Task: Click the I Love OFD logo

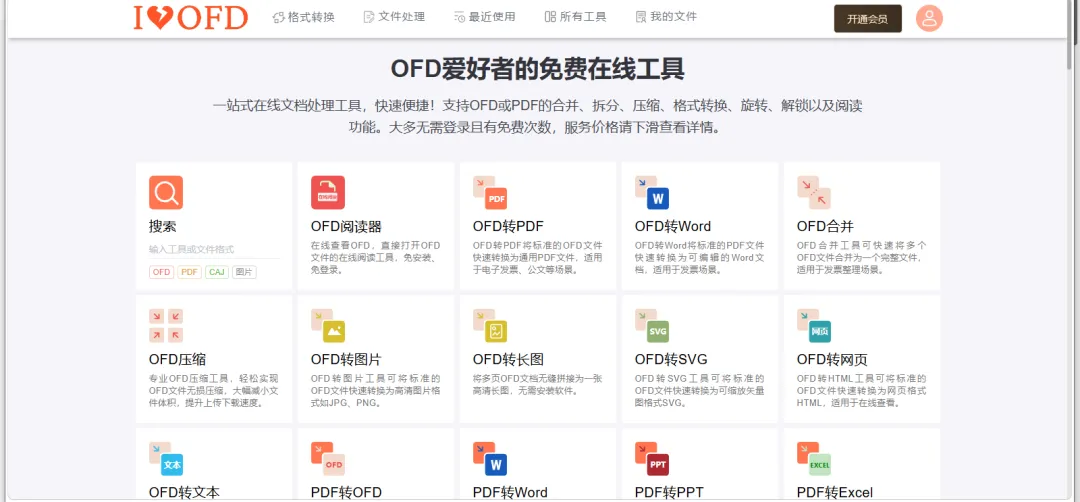Action: 191,17
